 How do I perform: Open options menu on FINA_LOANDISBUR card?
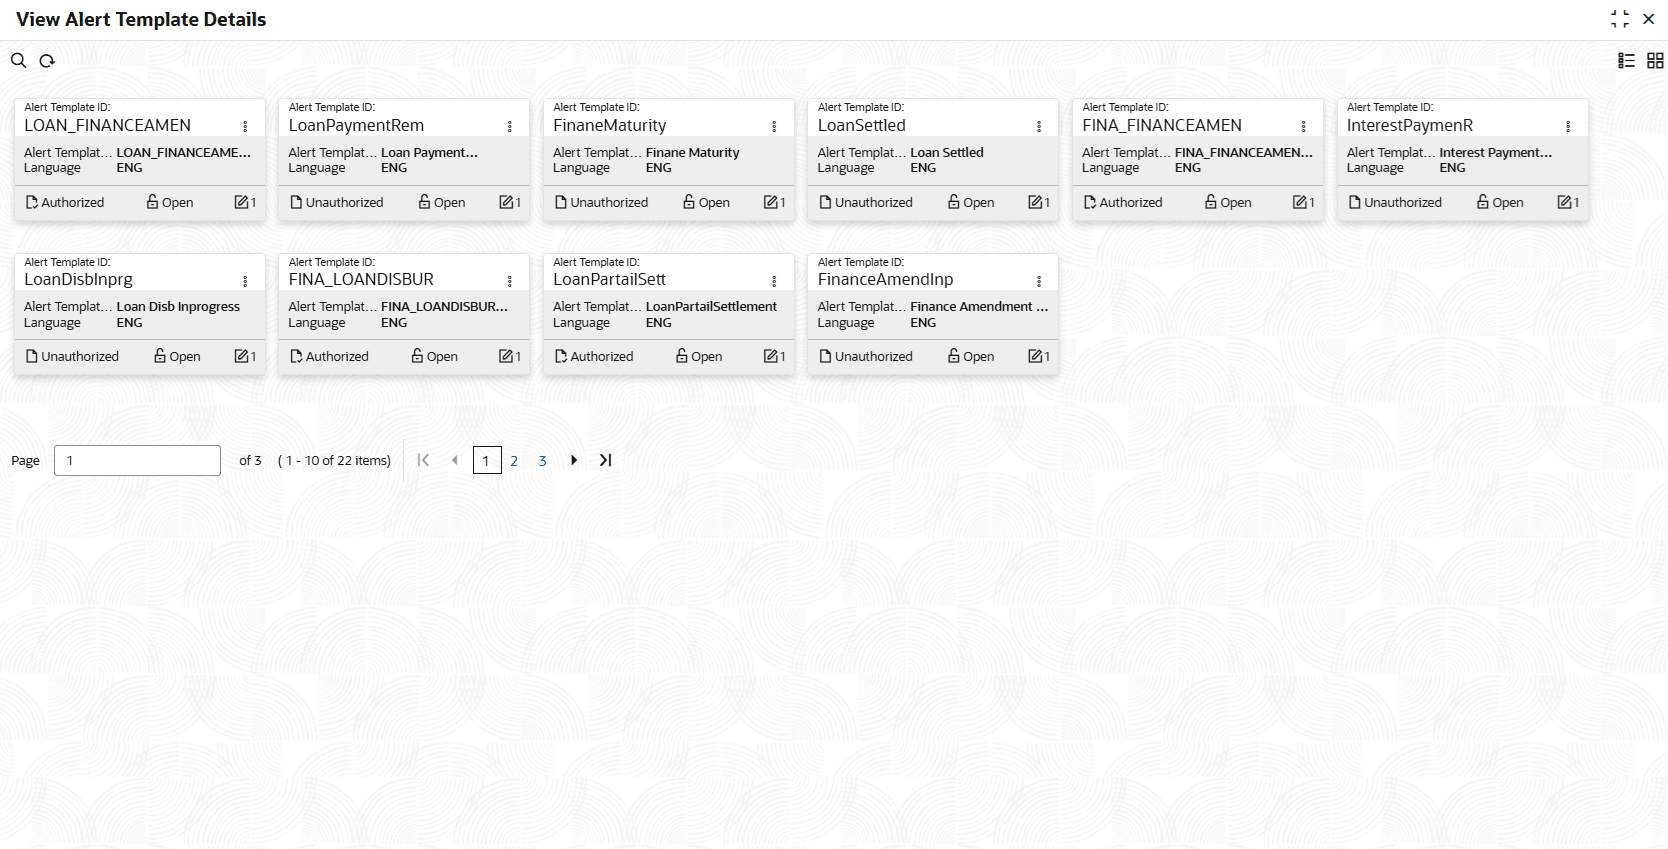pyautogui.click(x=508, y=280)
